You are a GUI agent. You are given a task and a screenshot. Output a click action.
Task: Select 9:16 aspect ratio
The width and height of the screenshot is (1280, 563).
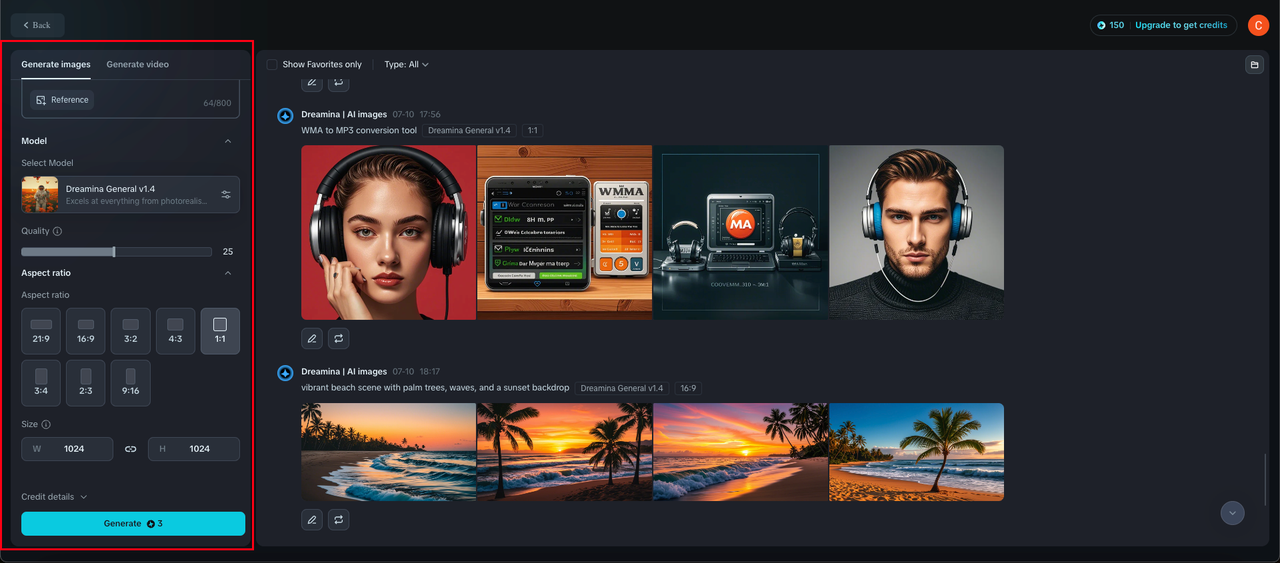(131, 383)
